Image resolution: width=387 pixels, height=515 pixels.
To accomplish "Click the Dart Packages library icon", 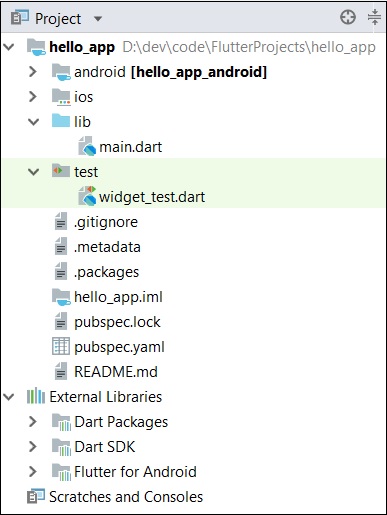I will coord(62,422).
